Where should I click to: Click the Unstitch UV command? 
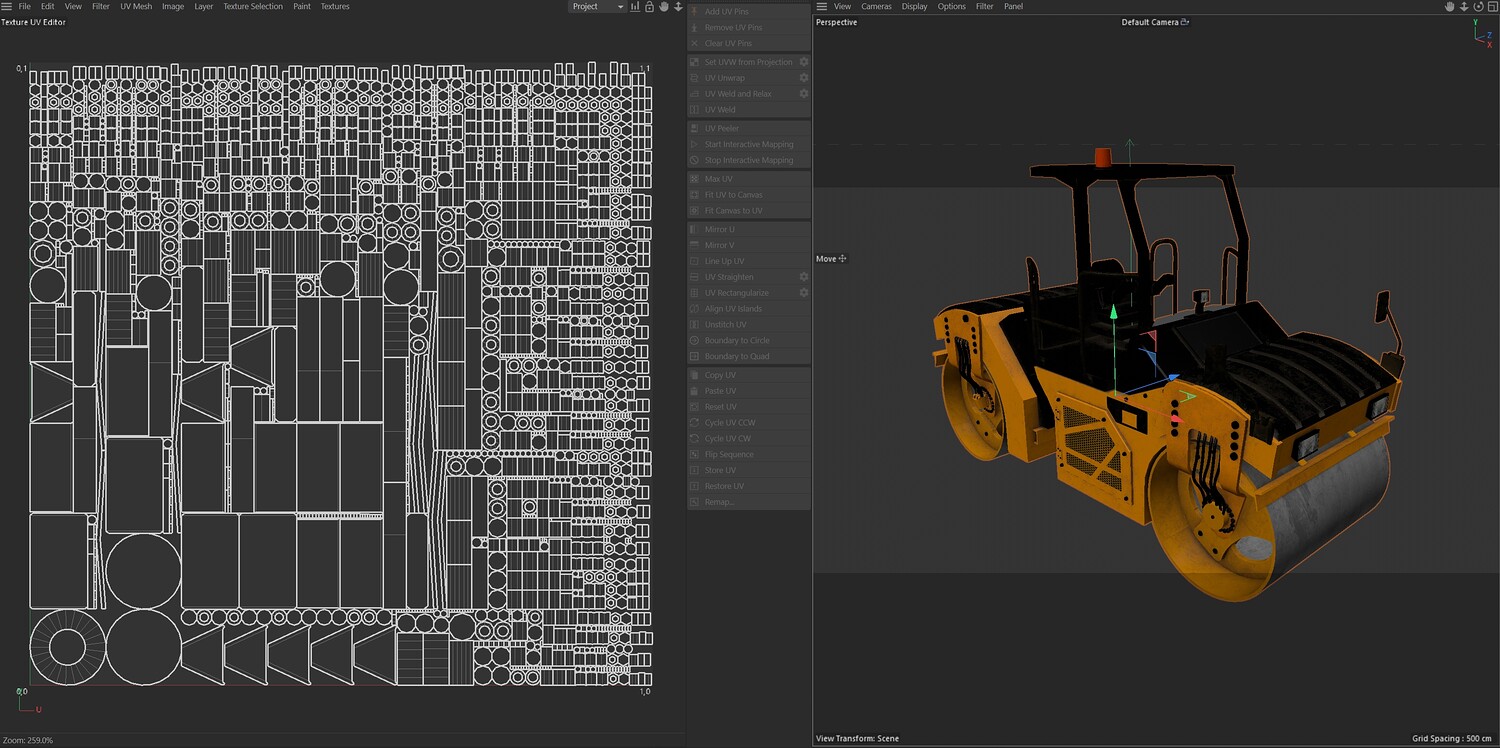[x=749, y=325]
